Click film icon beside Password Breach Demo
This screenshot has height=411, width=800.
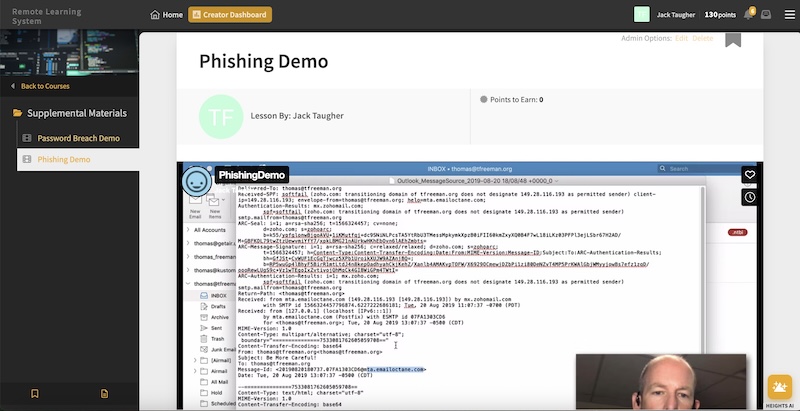point(27,138)
